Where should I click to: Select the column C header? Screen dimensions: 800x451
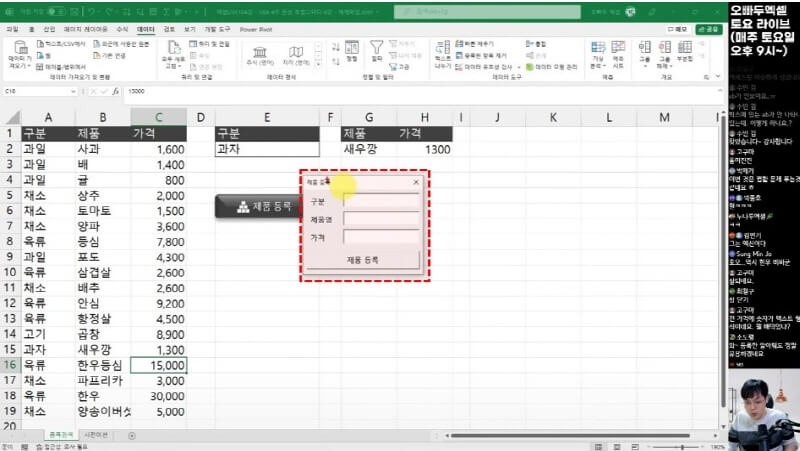pyautogui.click(x=159, y=117)
